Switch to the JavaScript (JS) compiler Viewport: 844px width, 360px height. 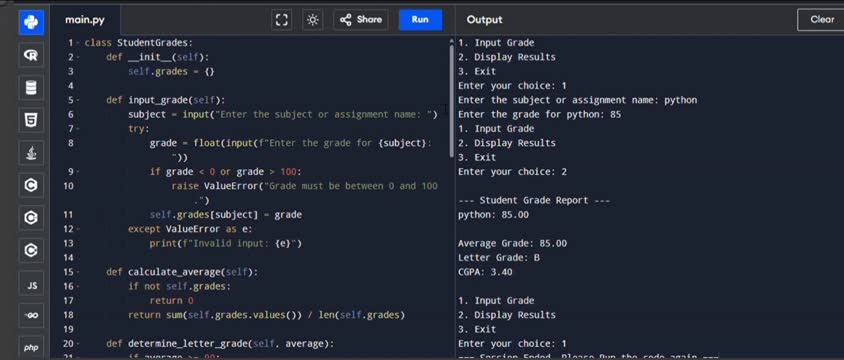(31, 284)
